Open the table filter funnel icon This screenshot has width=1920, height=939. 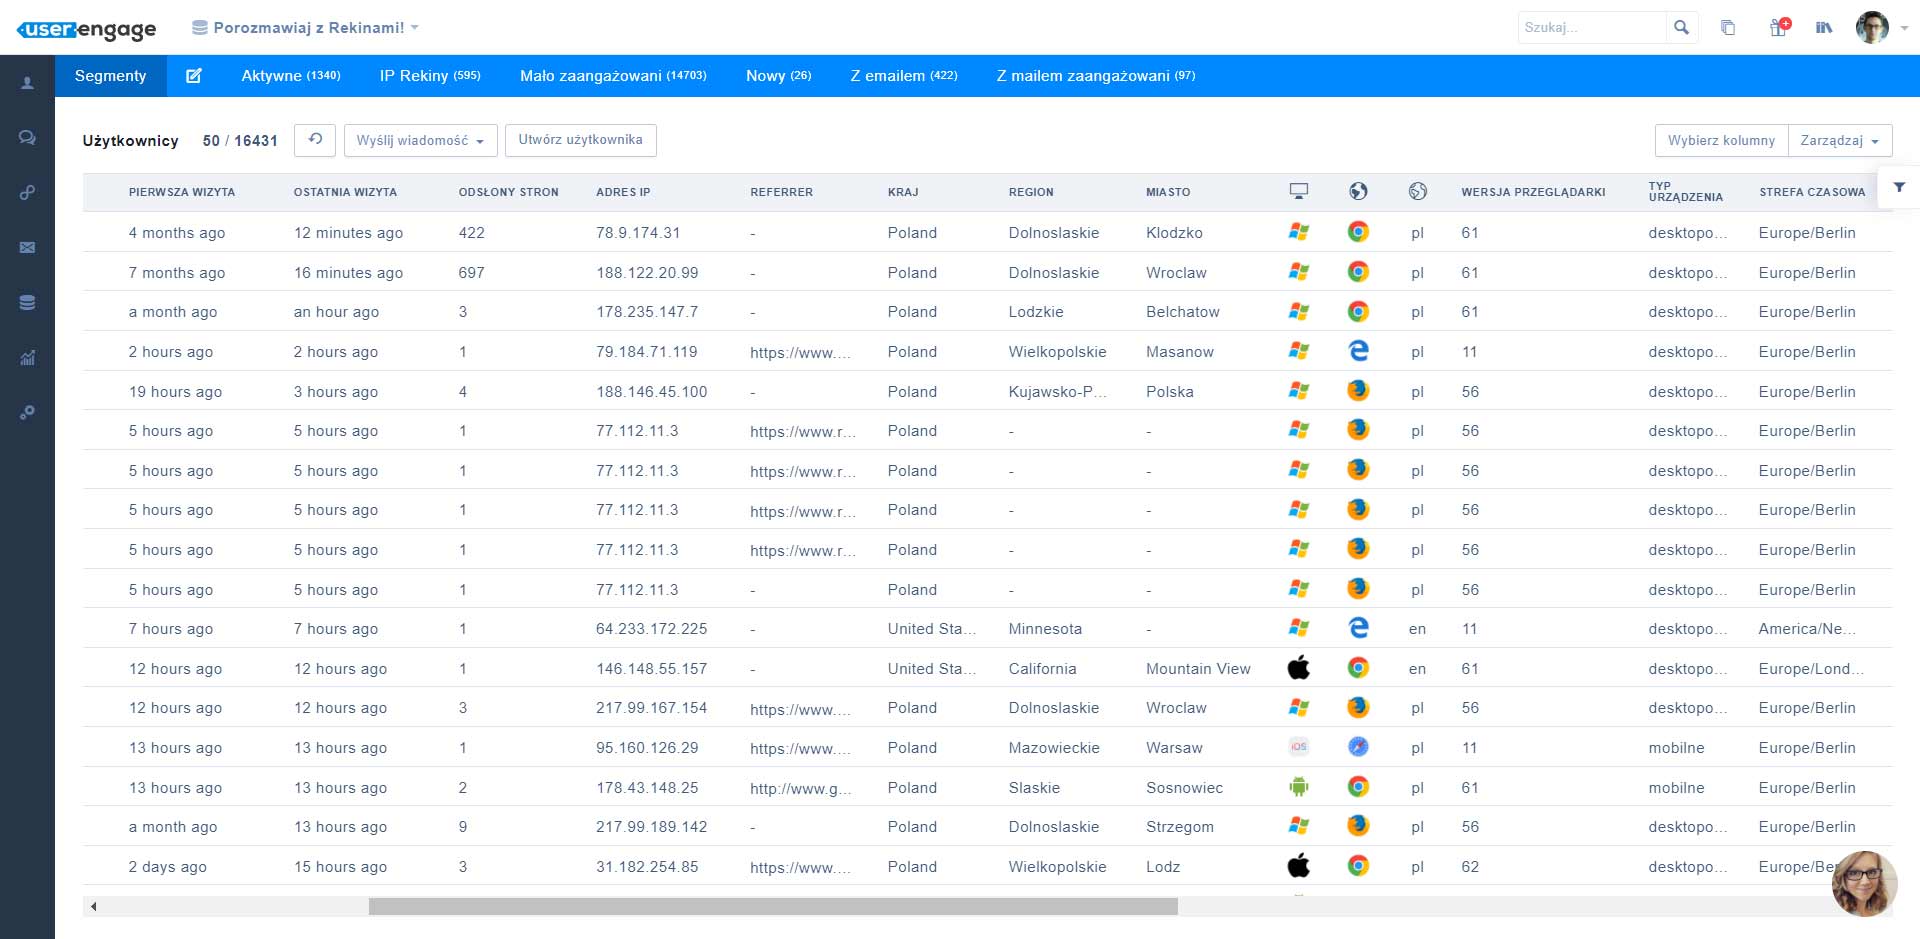1899,187
